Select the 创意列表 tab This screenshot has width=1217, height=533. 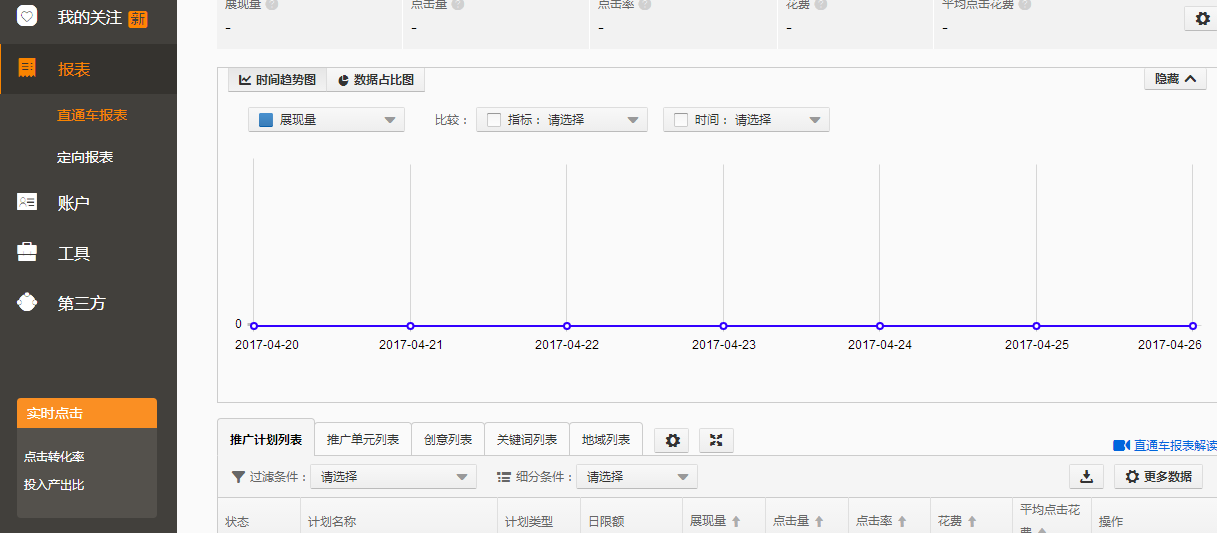click(448, 440)
